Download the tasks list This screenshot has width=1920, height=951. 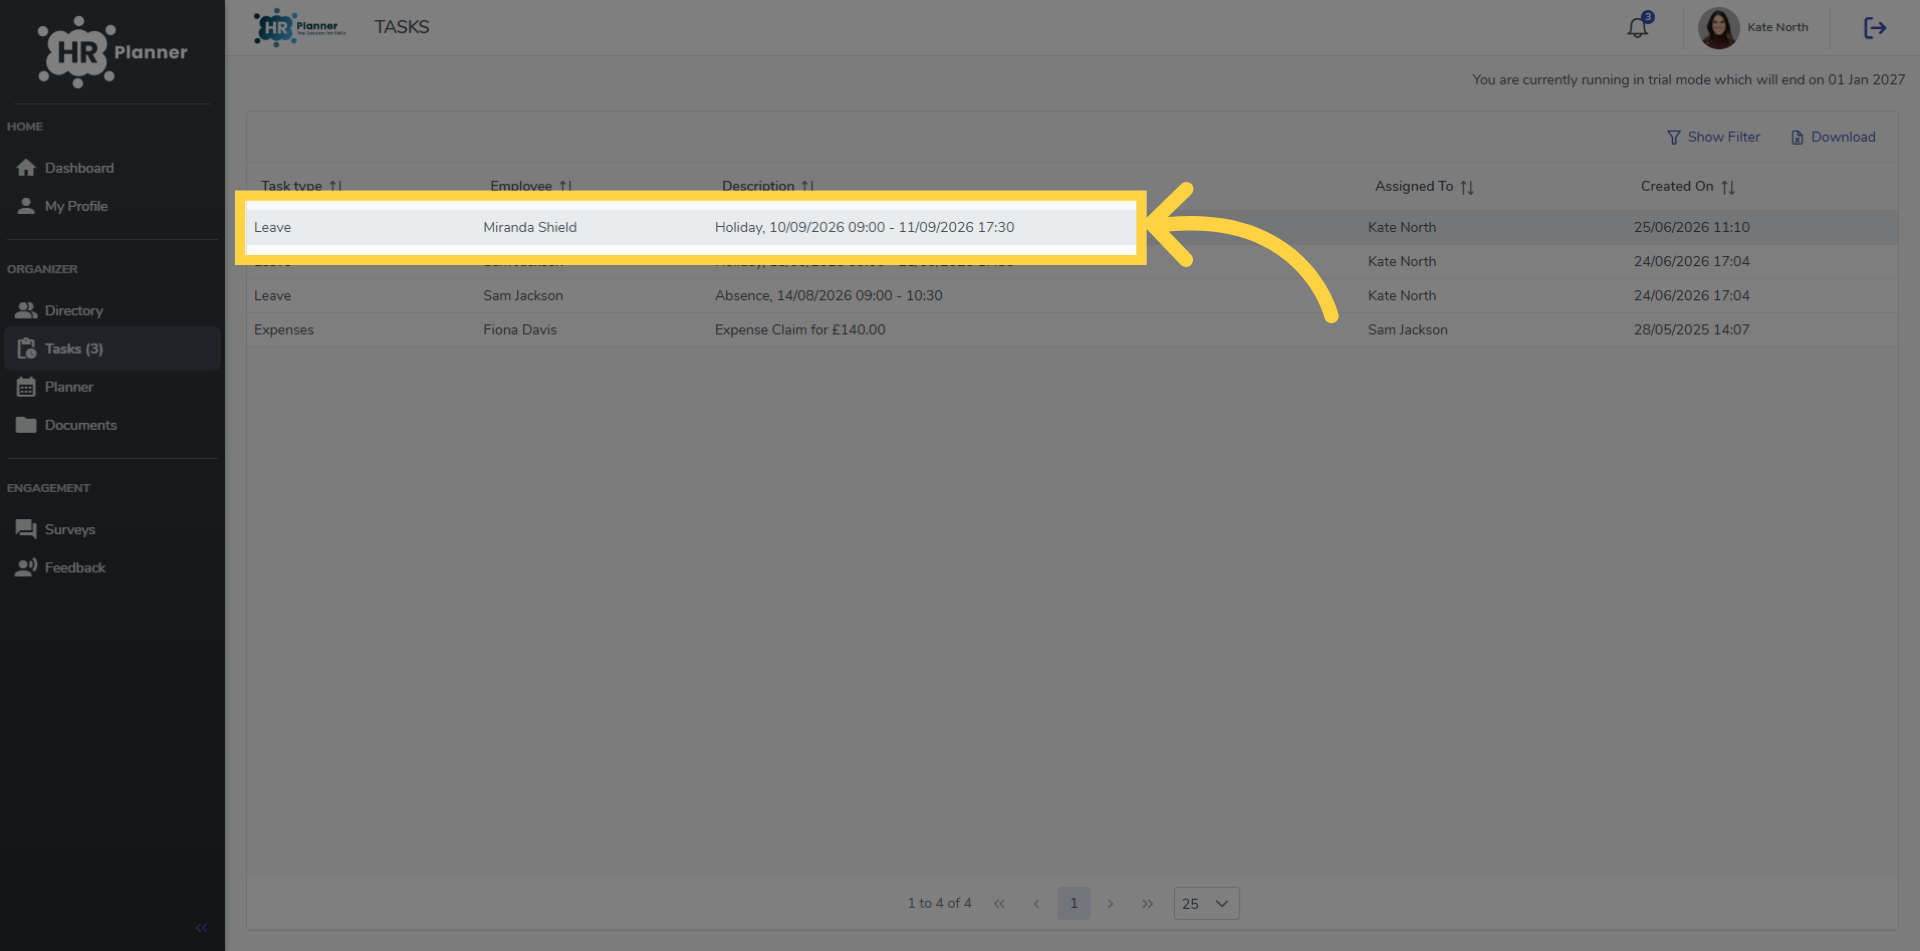1833,137
